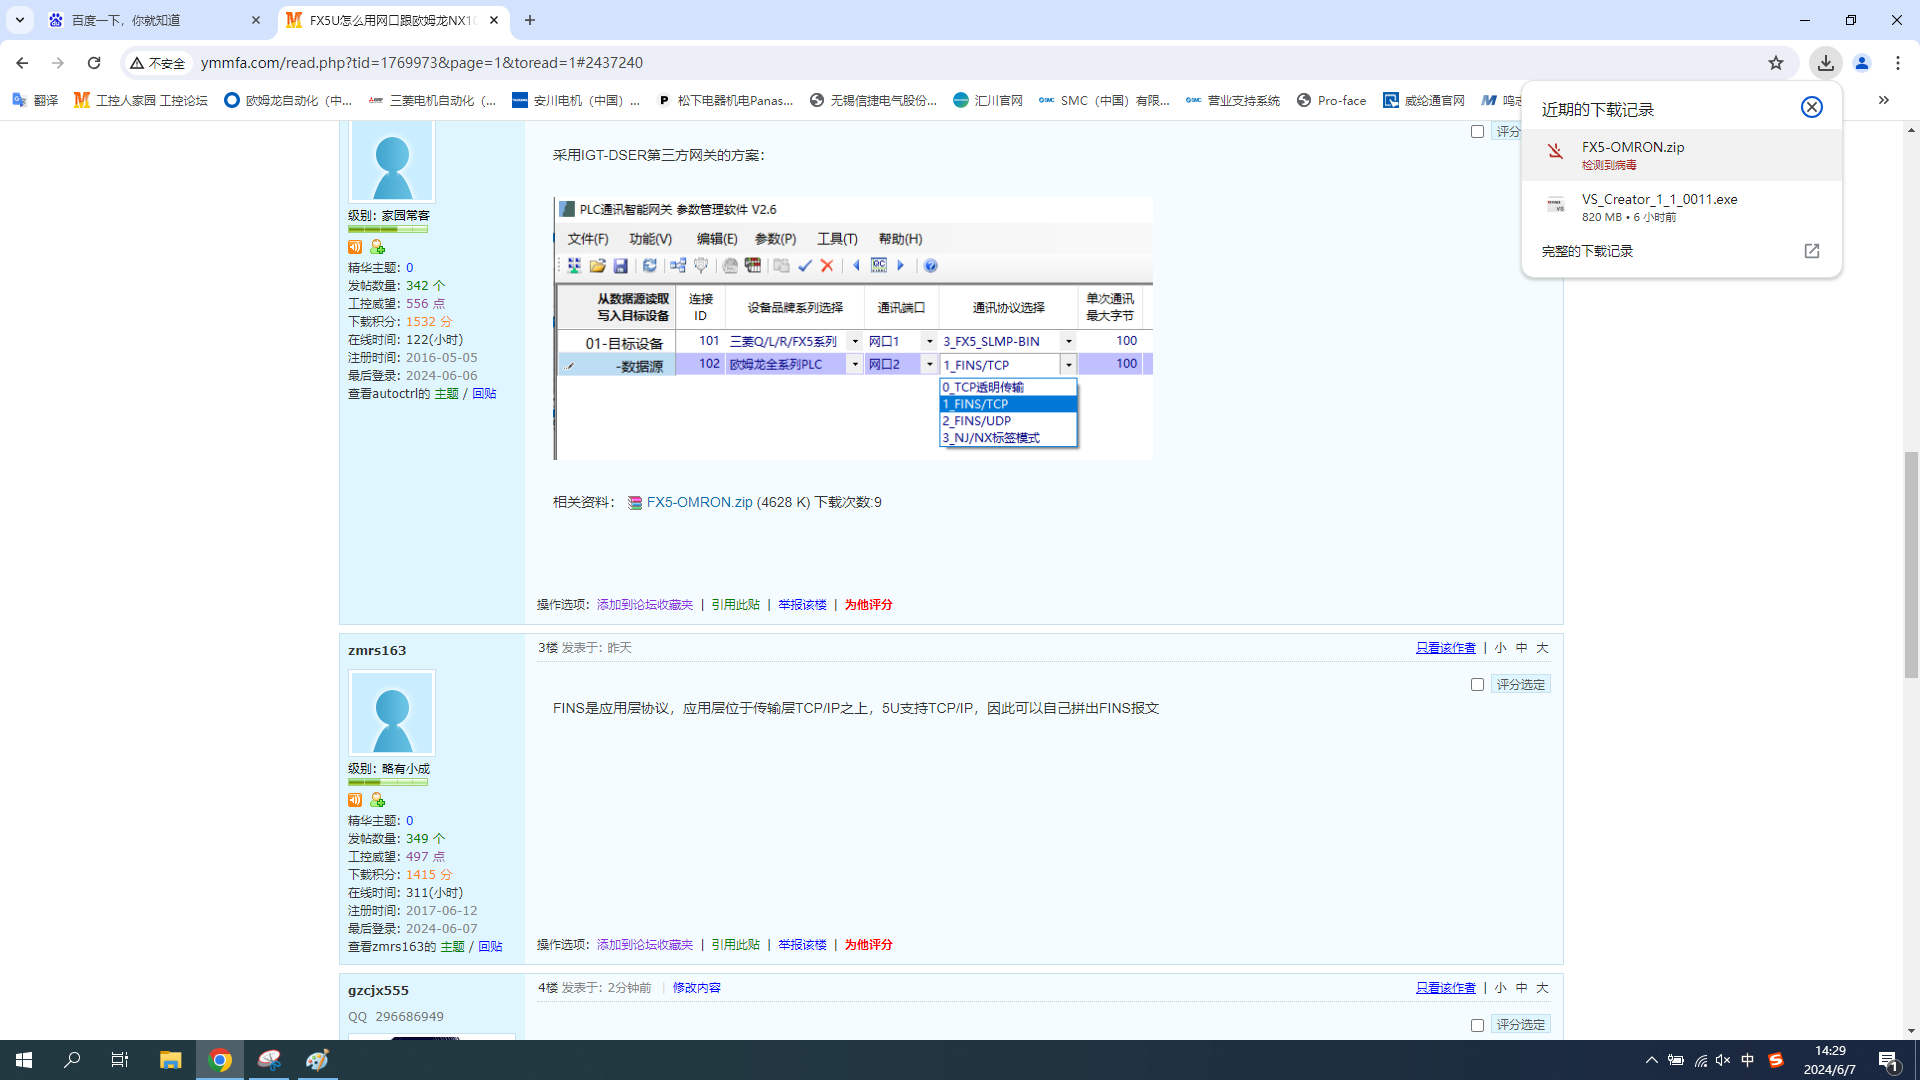Click the page vertical scrollbar thumb

(x=1911, y=565)
